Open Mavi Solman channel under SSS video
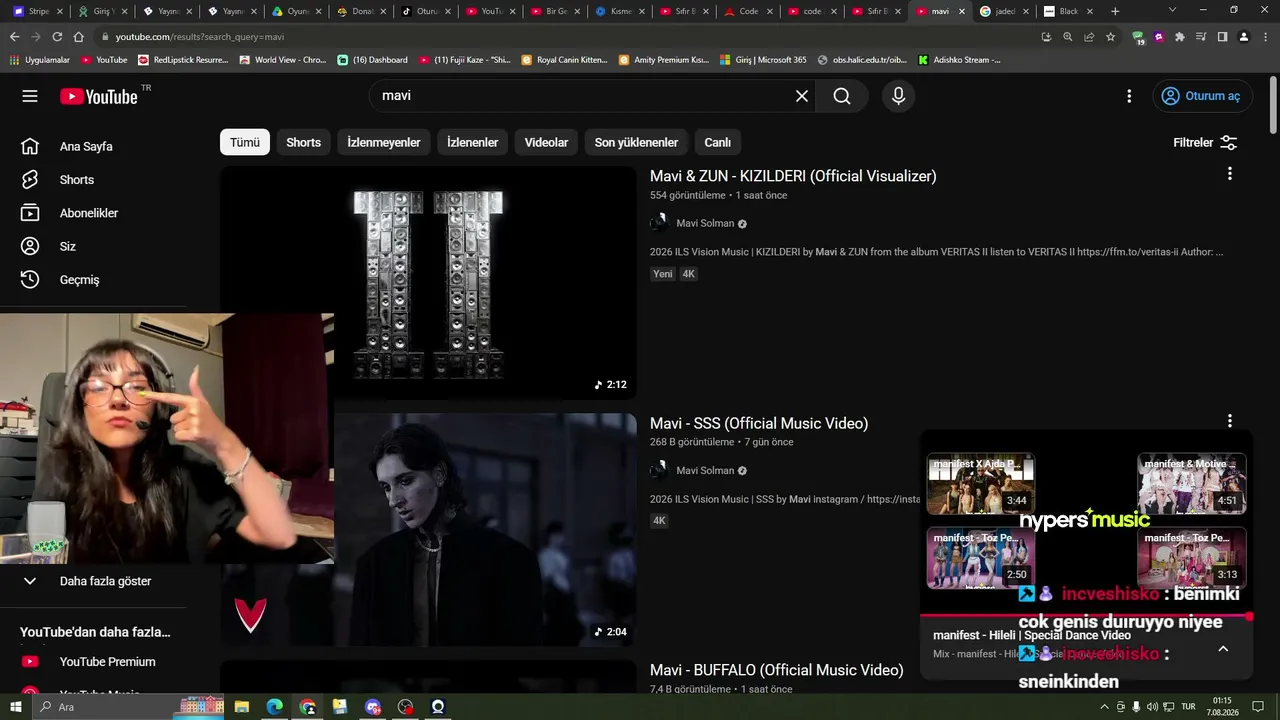This screenshot has width=1280, height=720. [x=705, y=470]
